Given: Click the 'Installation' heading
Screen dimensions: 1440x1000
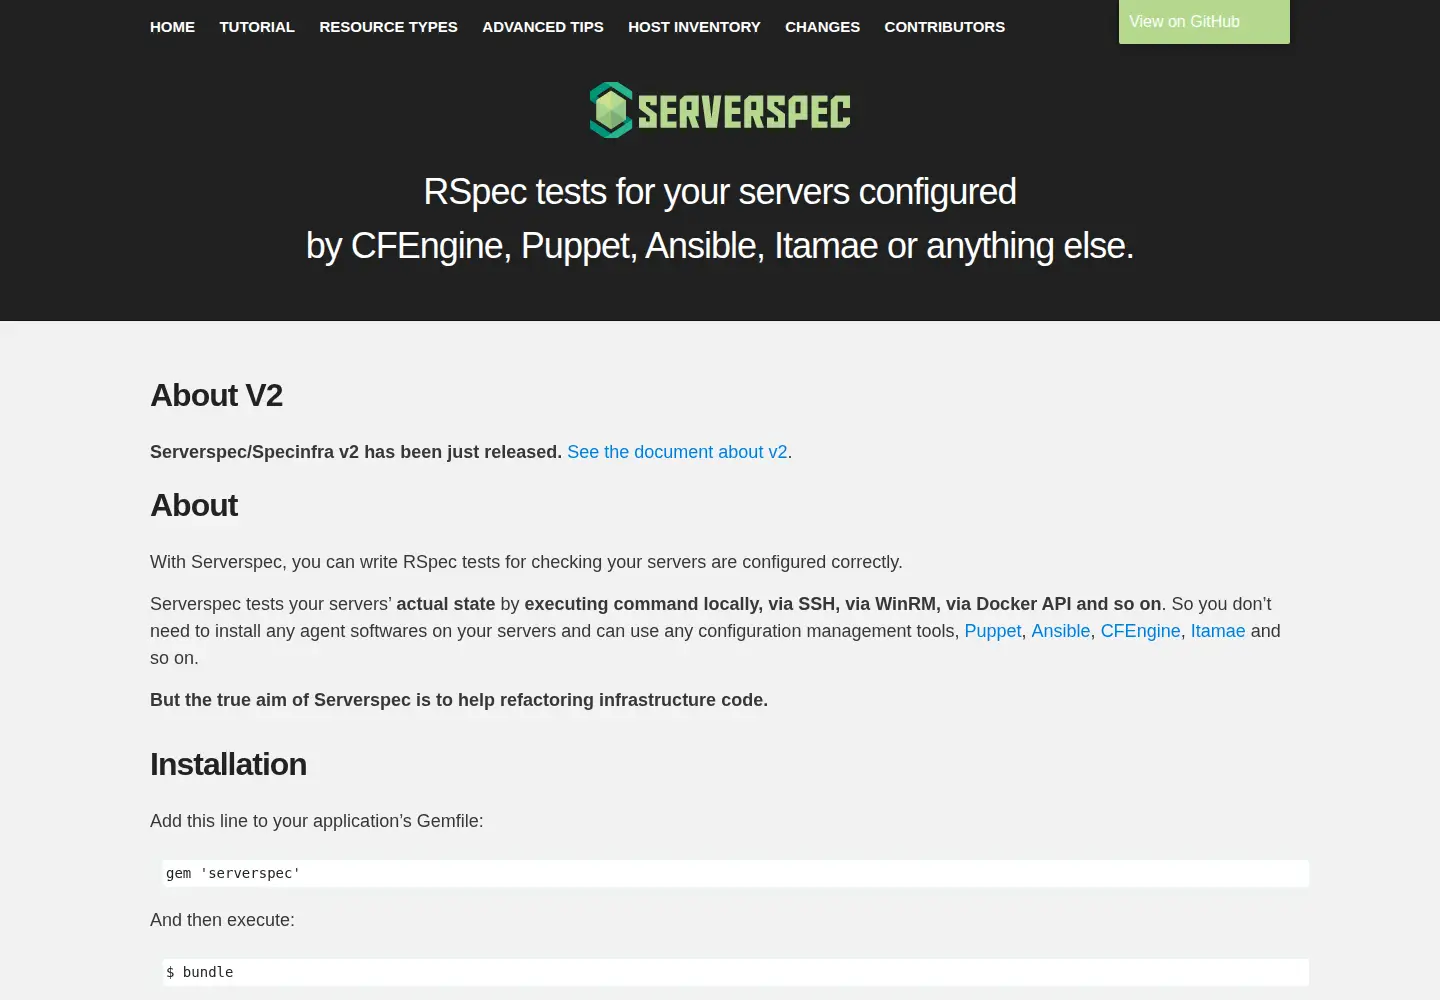Looking at the screenshot, I should coord(228,764).
